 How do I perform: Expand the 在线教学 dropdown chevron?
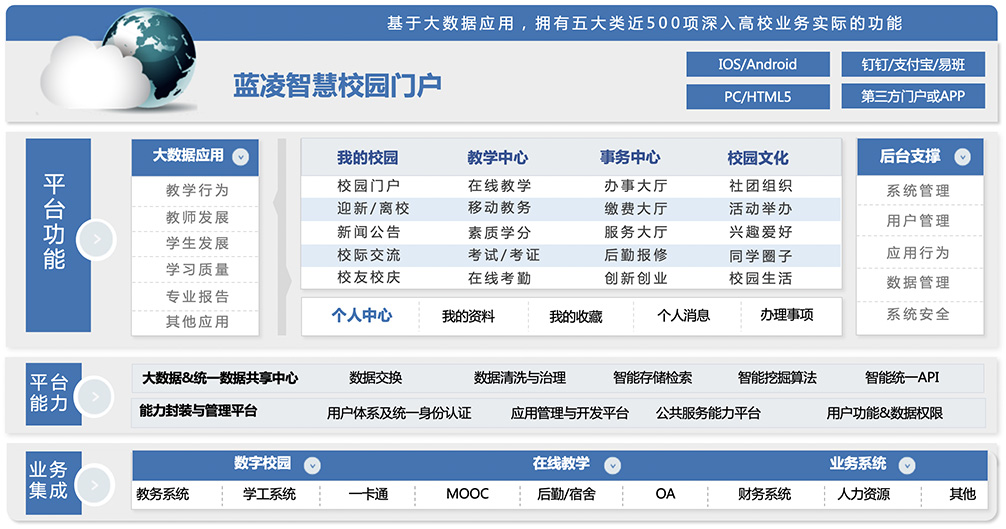(613, 466)
